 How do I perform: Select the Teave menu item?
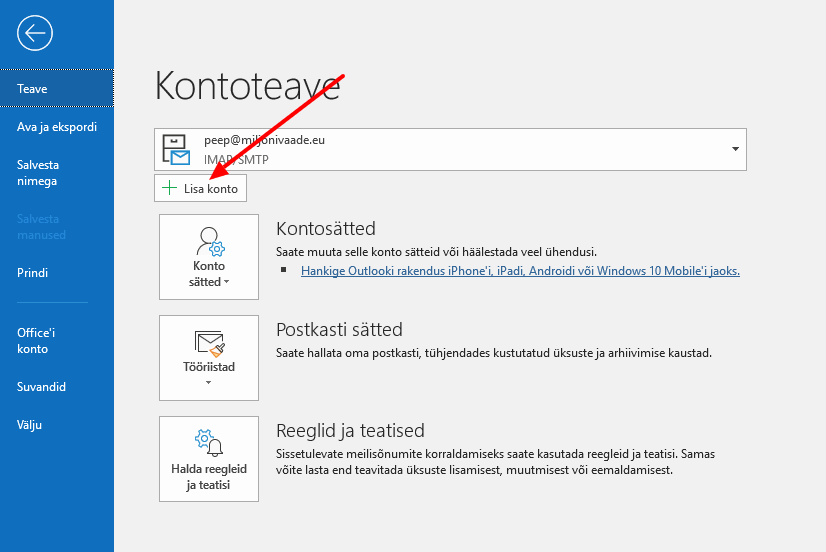(x=32, y=89)
